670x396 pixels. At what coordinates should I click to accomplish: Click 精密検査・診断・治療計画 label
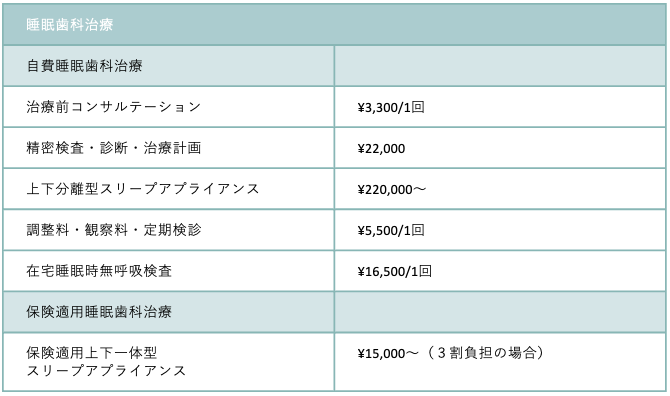coord(114,148)
